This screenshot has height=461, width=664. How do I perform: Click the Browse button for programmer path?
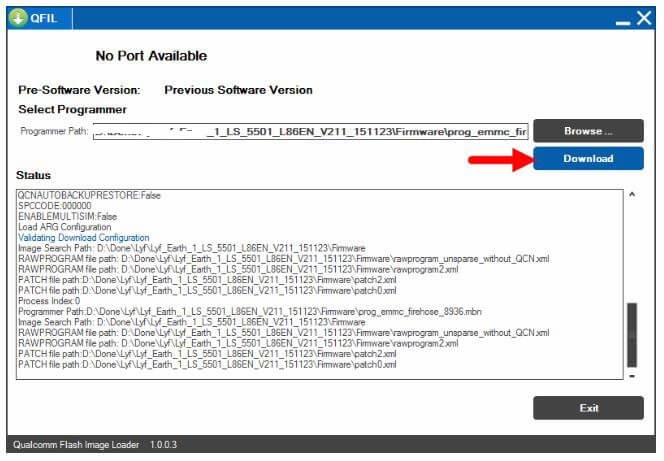pos(588,131)
